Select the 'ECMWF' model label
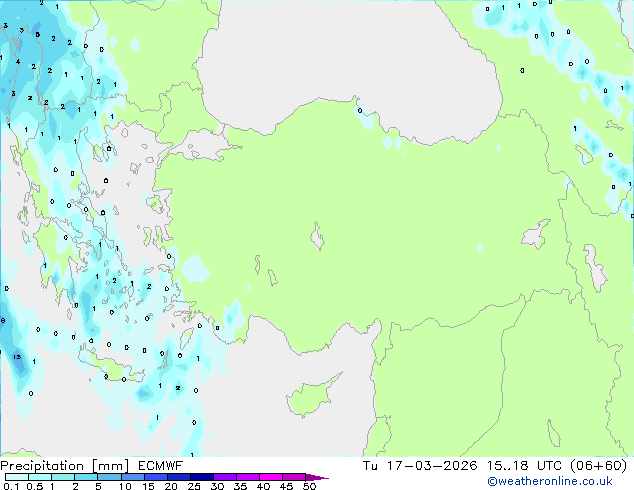This screenshot has width=634, height=490. point(160,466)
